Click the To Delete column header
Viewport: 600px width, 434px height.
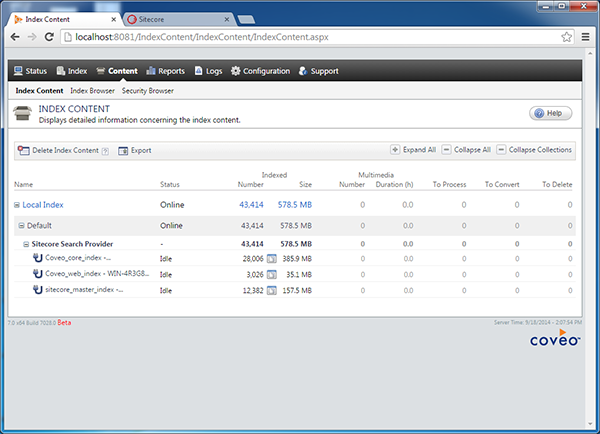point(557,184)
